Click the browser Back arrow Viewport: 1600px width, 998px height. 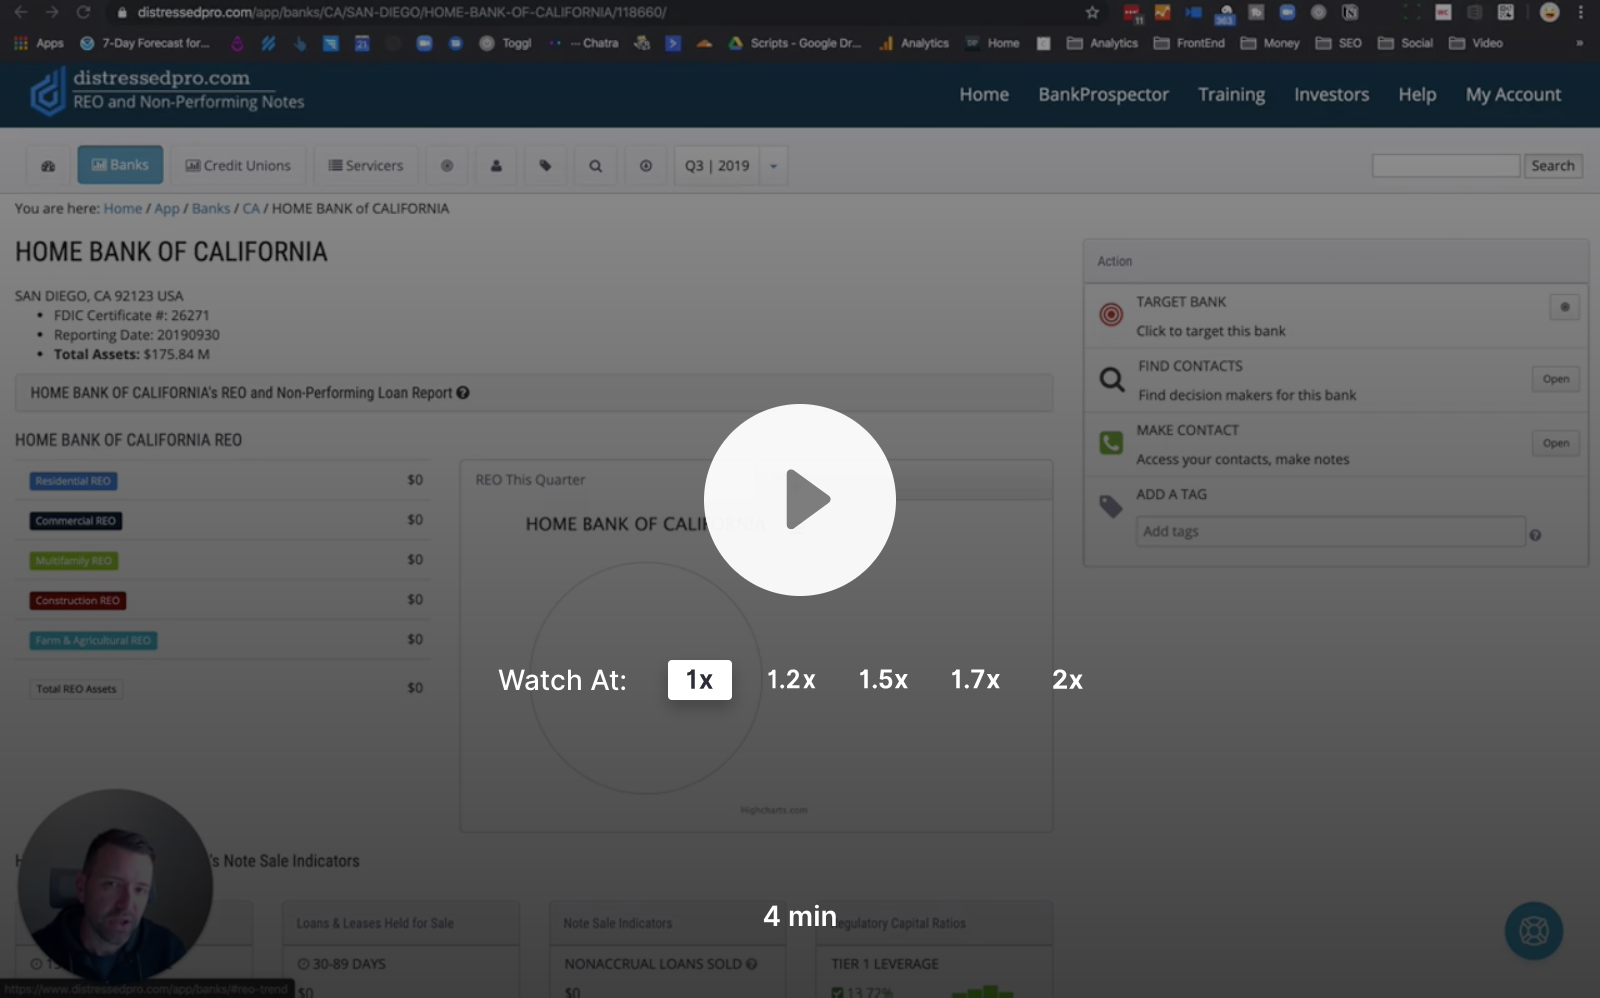(x=21, y=12)
